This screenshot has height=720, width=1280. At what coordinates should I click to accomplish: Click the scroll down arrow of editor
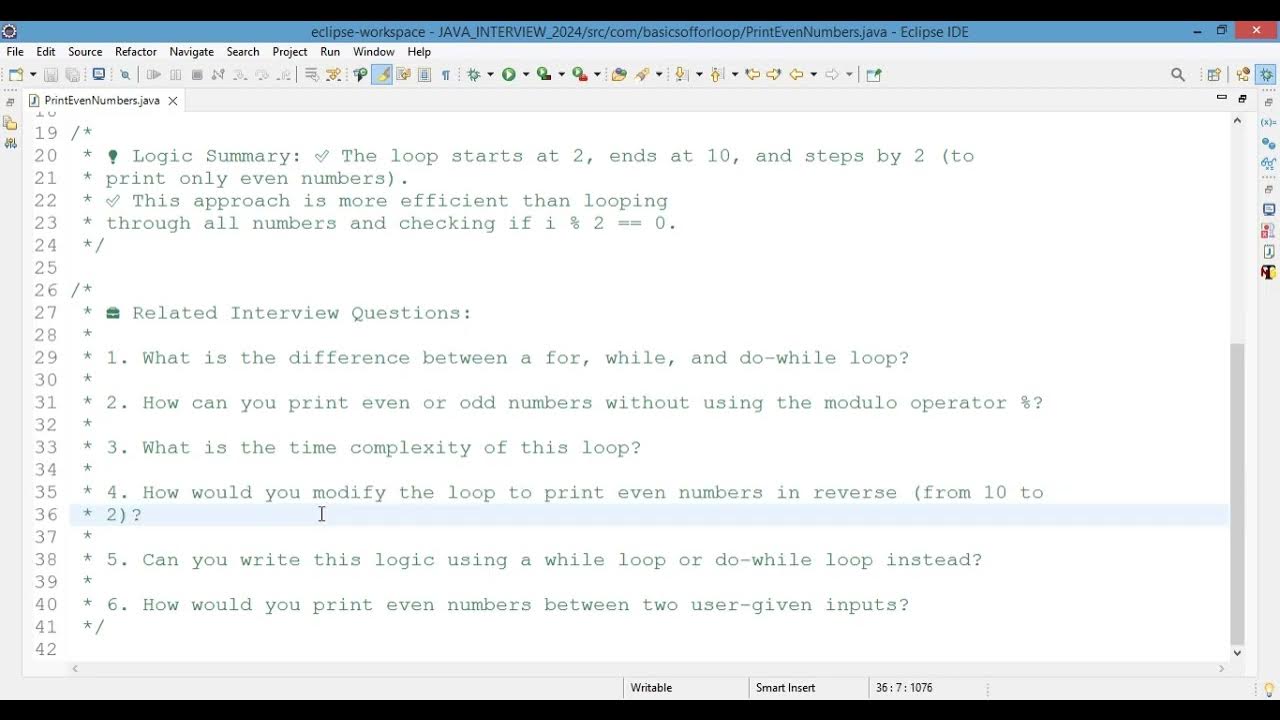point(1238,652)
